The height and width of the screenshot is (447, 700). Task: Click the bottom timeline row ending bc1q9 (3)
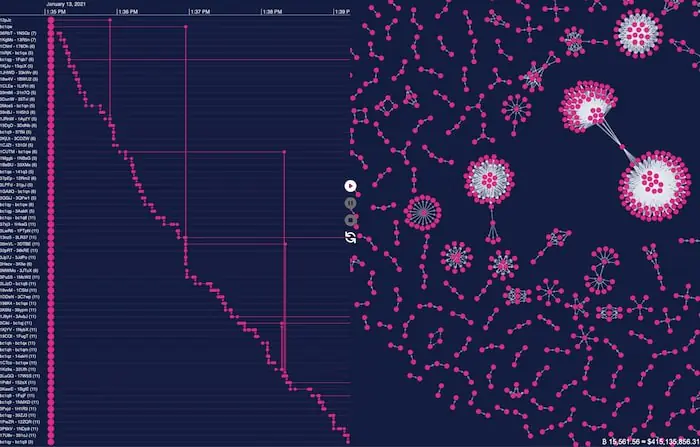click(x=20, y=440)
